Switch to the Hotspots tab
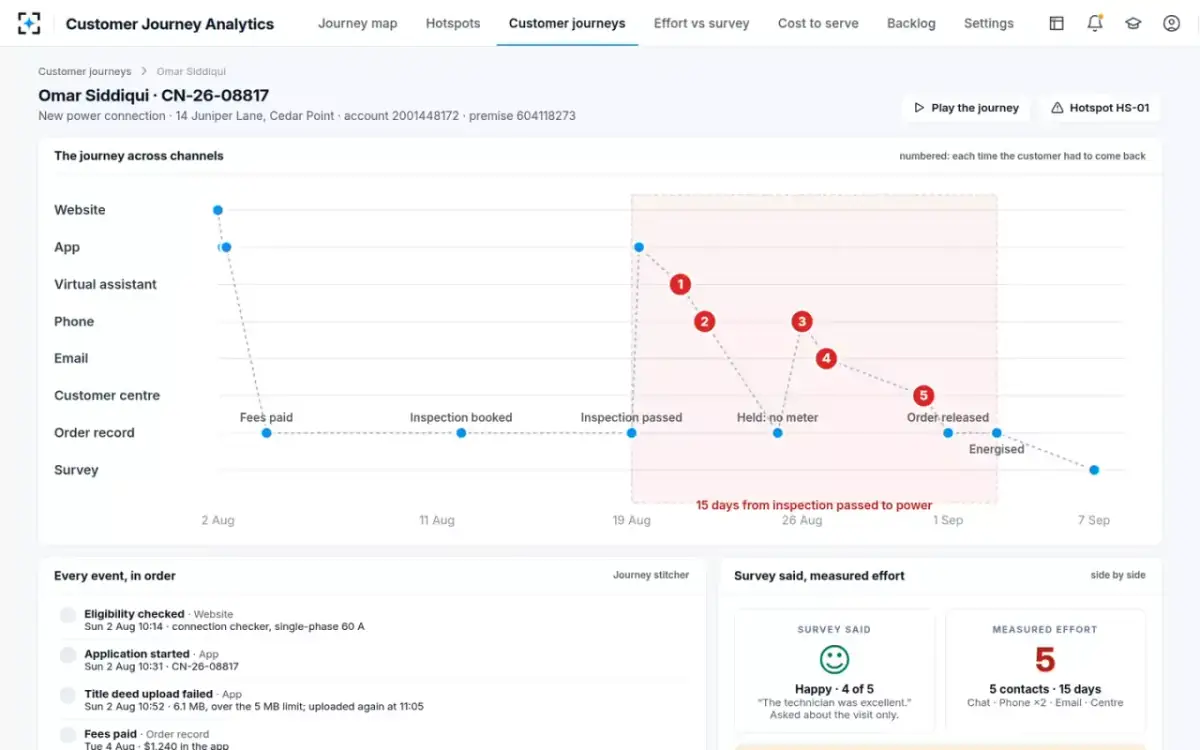This screenshot has height=750, width=1200. pos(453,23)
